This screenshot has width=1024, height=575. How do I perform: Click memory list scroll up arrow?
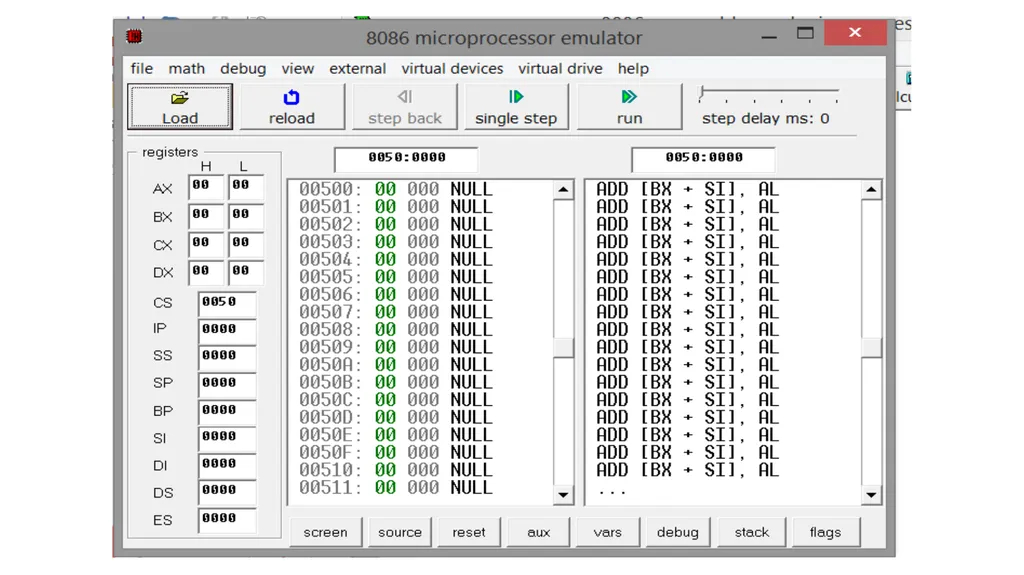[x=563, y=190]
